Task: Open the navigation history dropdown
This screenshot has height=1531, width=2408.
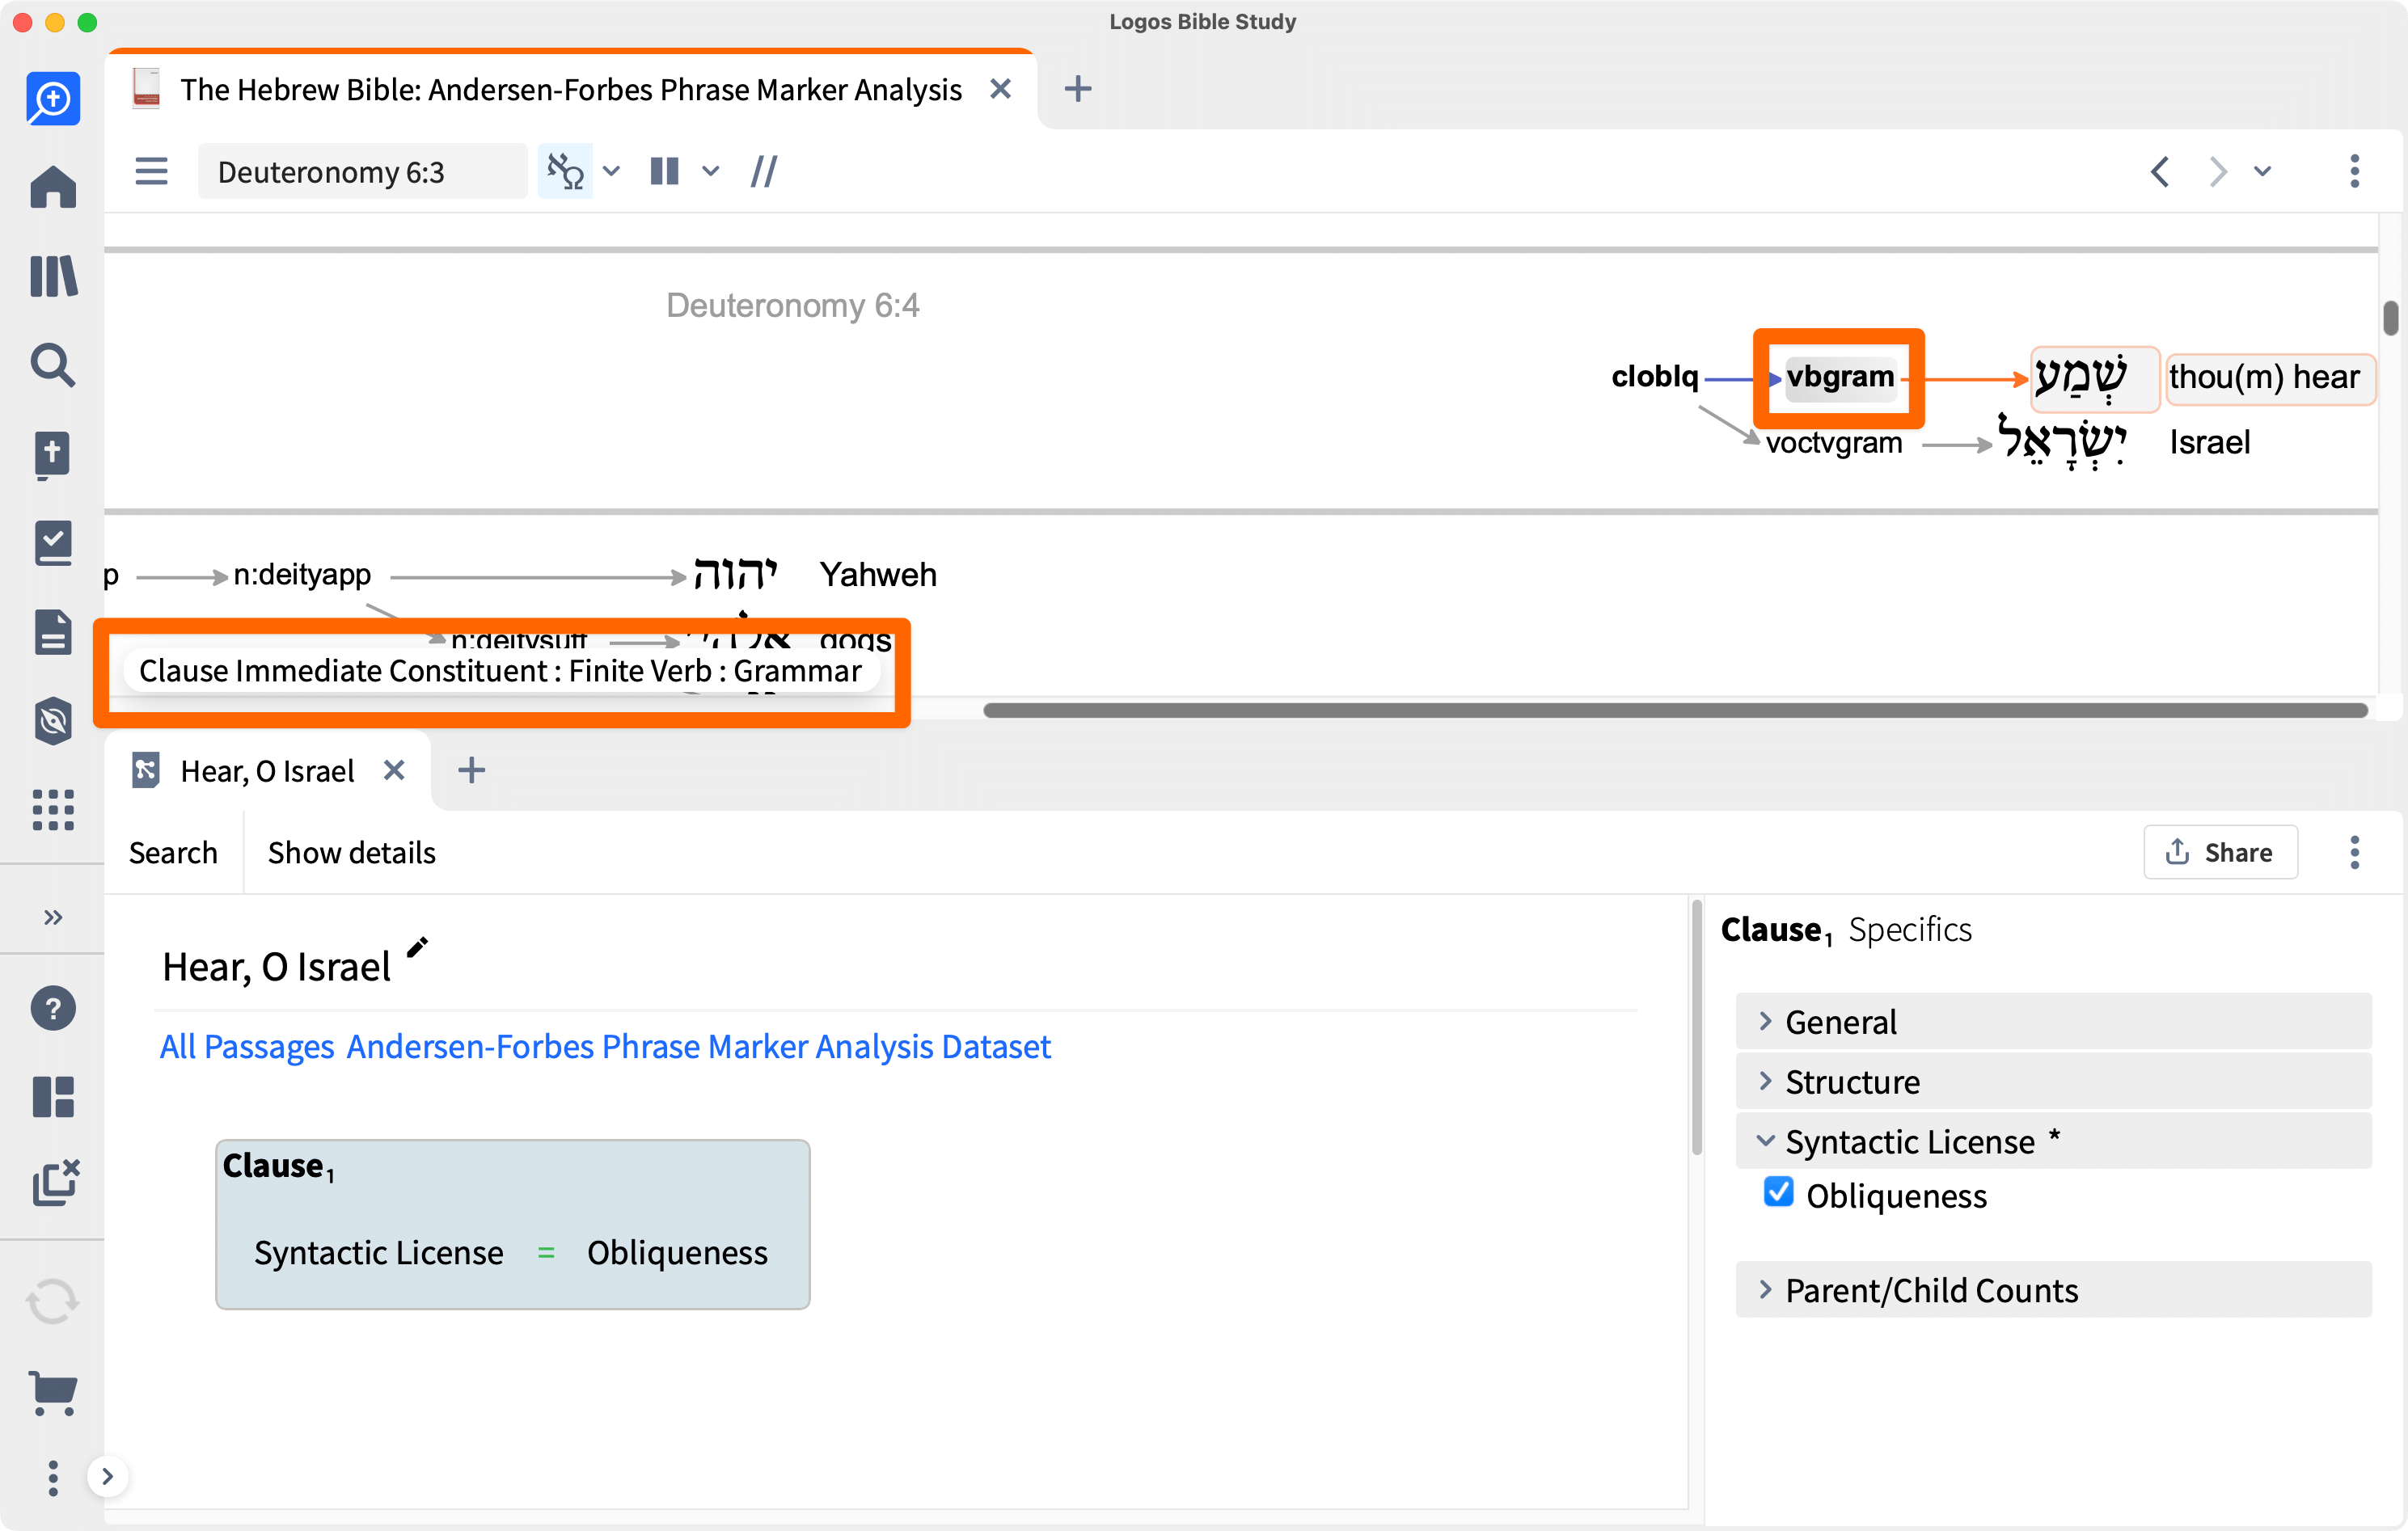Action: click(2262, 171)
